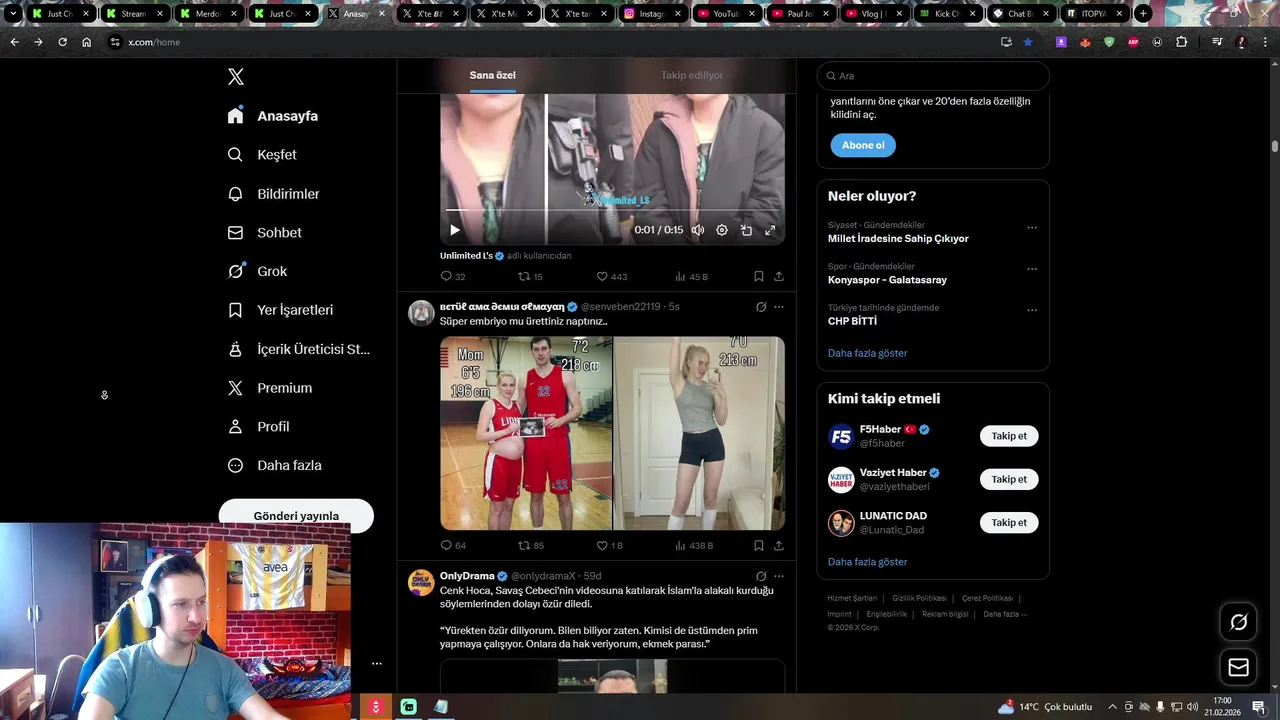
Task: Reply to post with 64 replies
Action: tap(453, 546)
